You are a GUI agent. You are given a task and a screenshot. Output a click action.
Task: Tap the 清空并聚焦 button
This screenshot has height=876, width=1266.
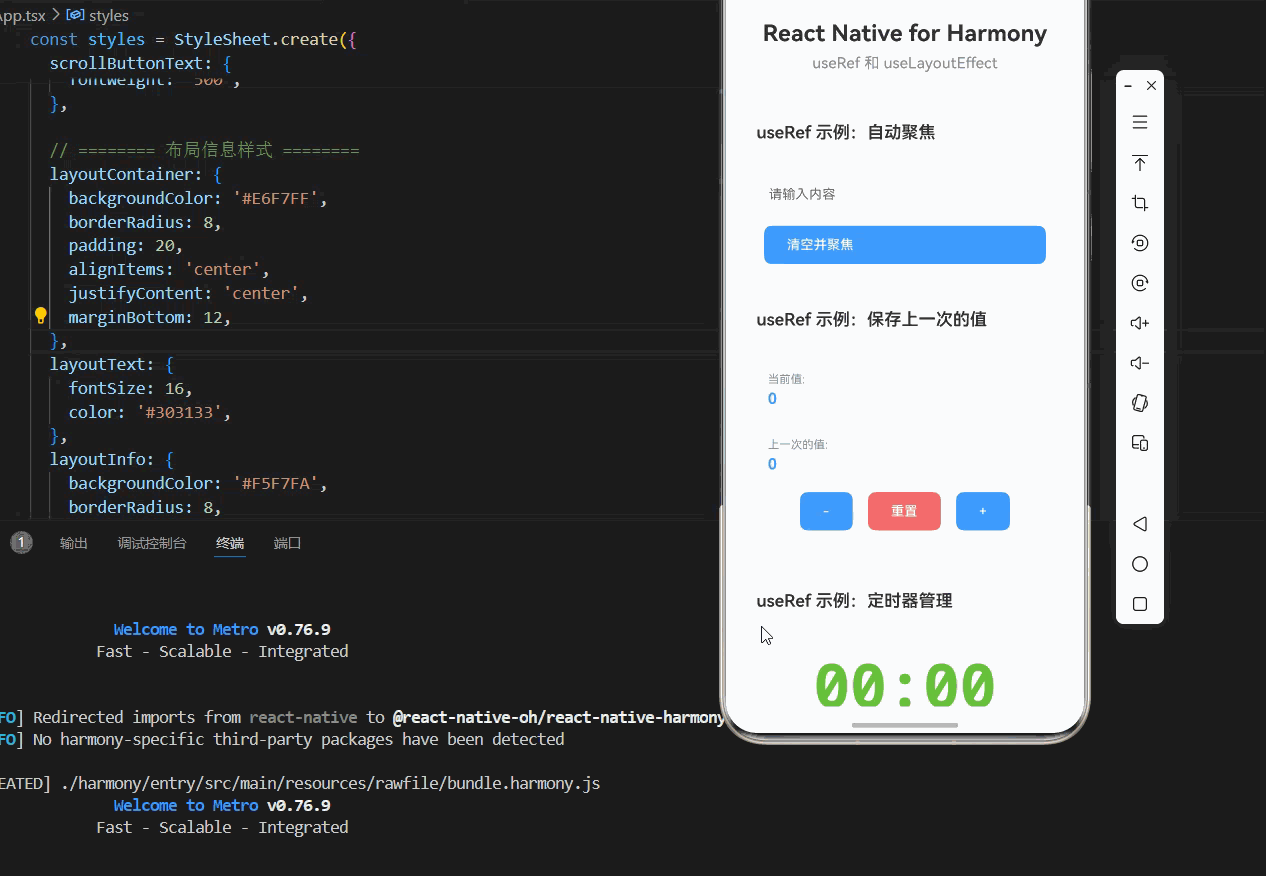tap(905, 245)
